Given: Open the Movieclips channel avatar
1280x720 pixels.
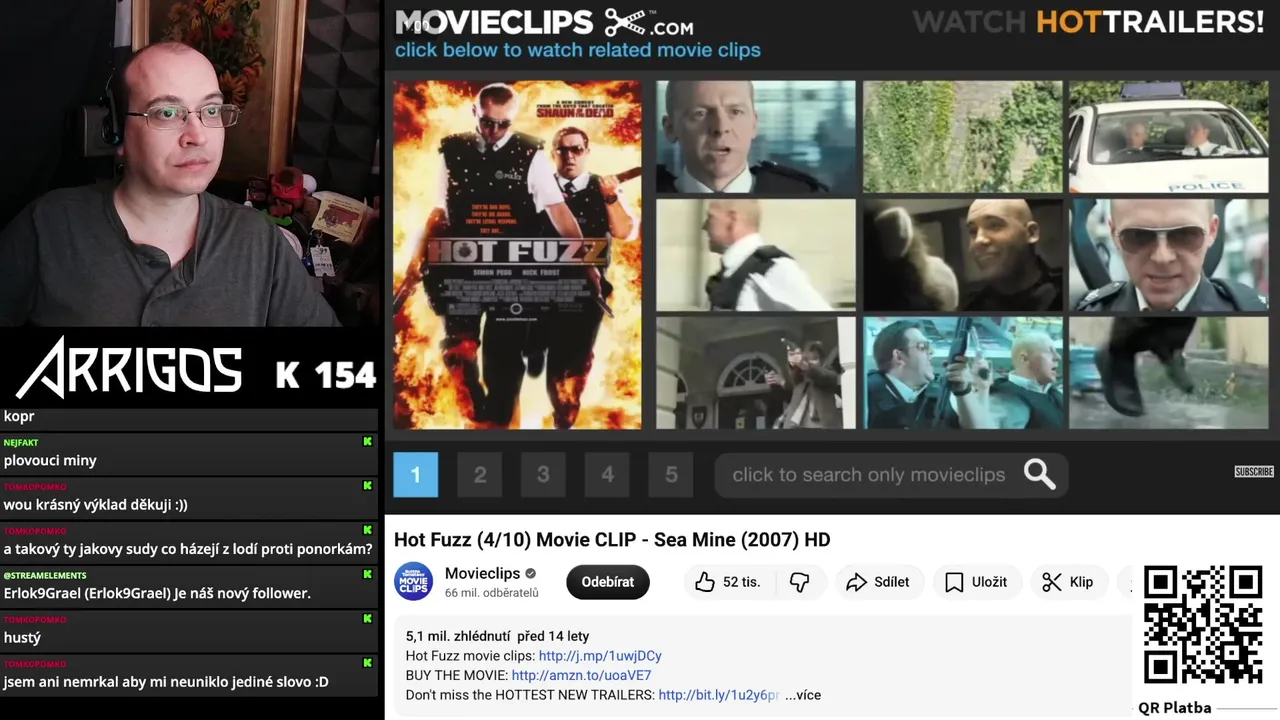Looking at the screenshot, I should pyautogui.click(x=414, y=582).
